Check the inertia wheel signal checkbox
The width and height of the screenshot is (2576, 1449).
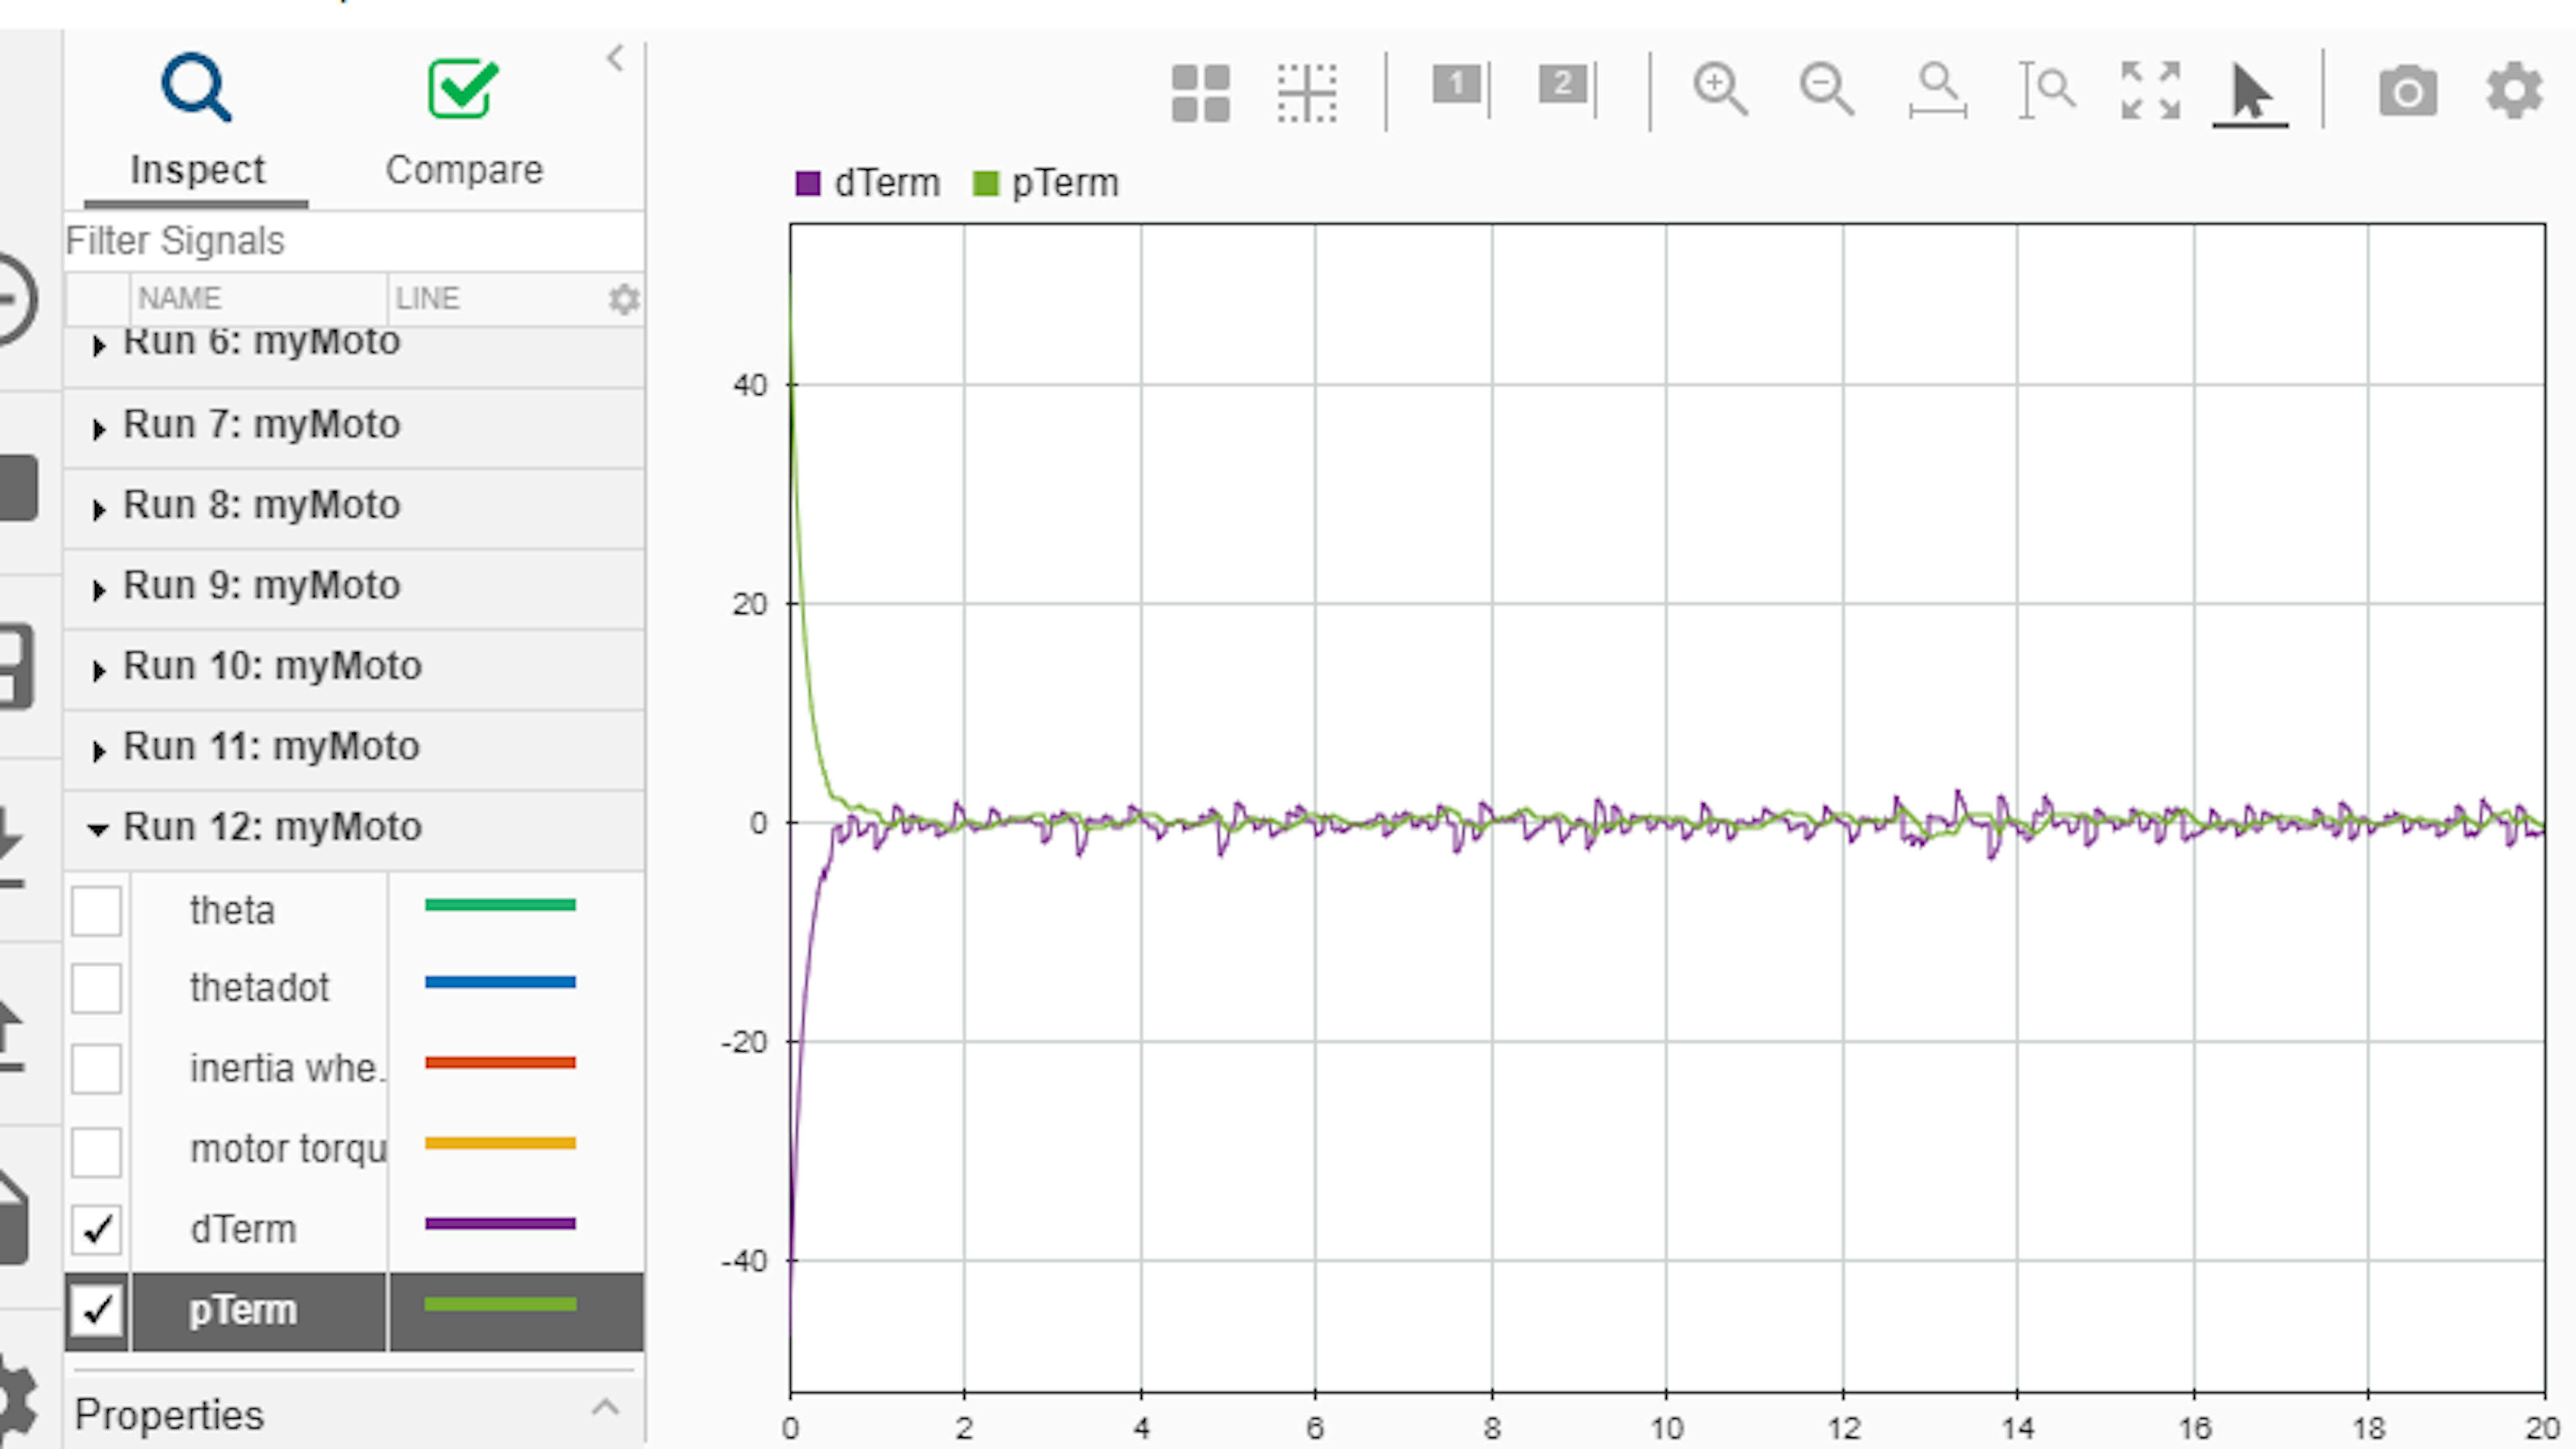[96, 1069]
